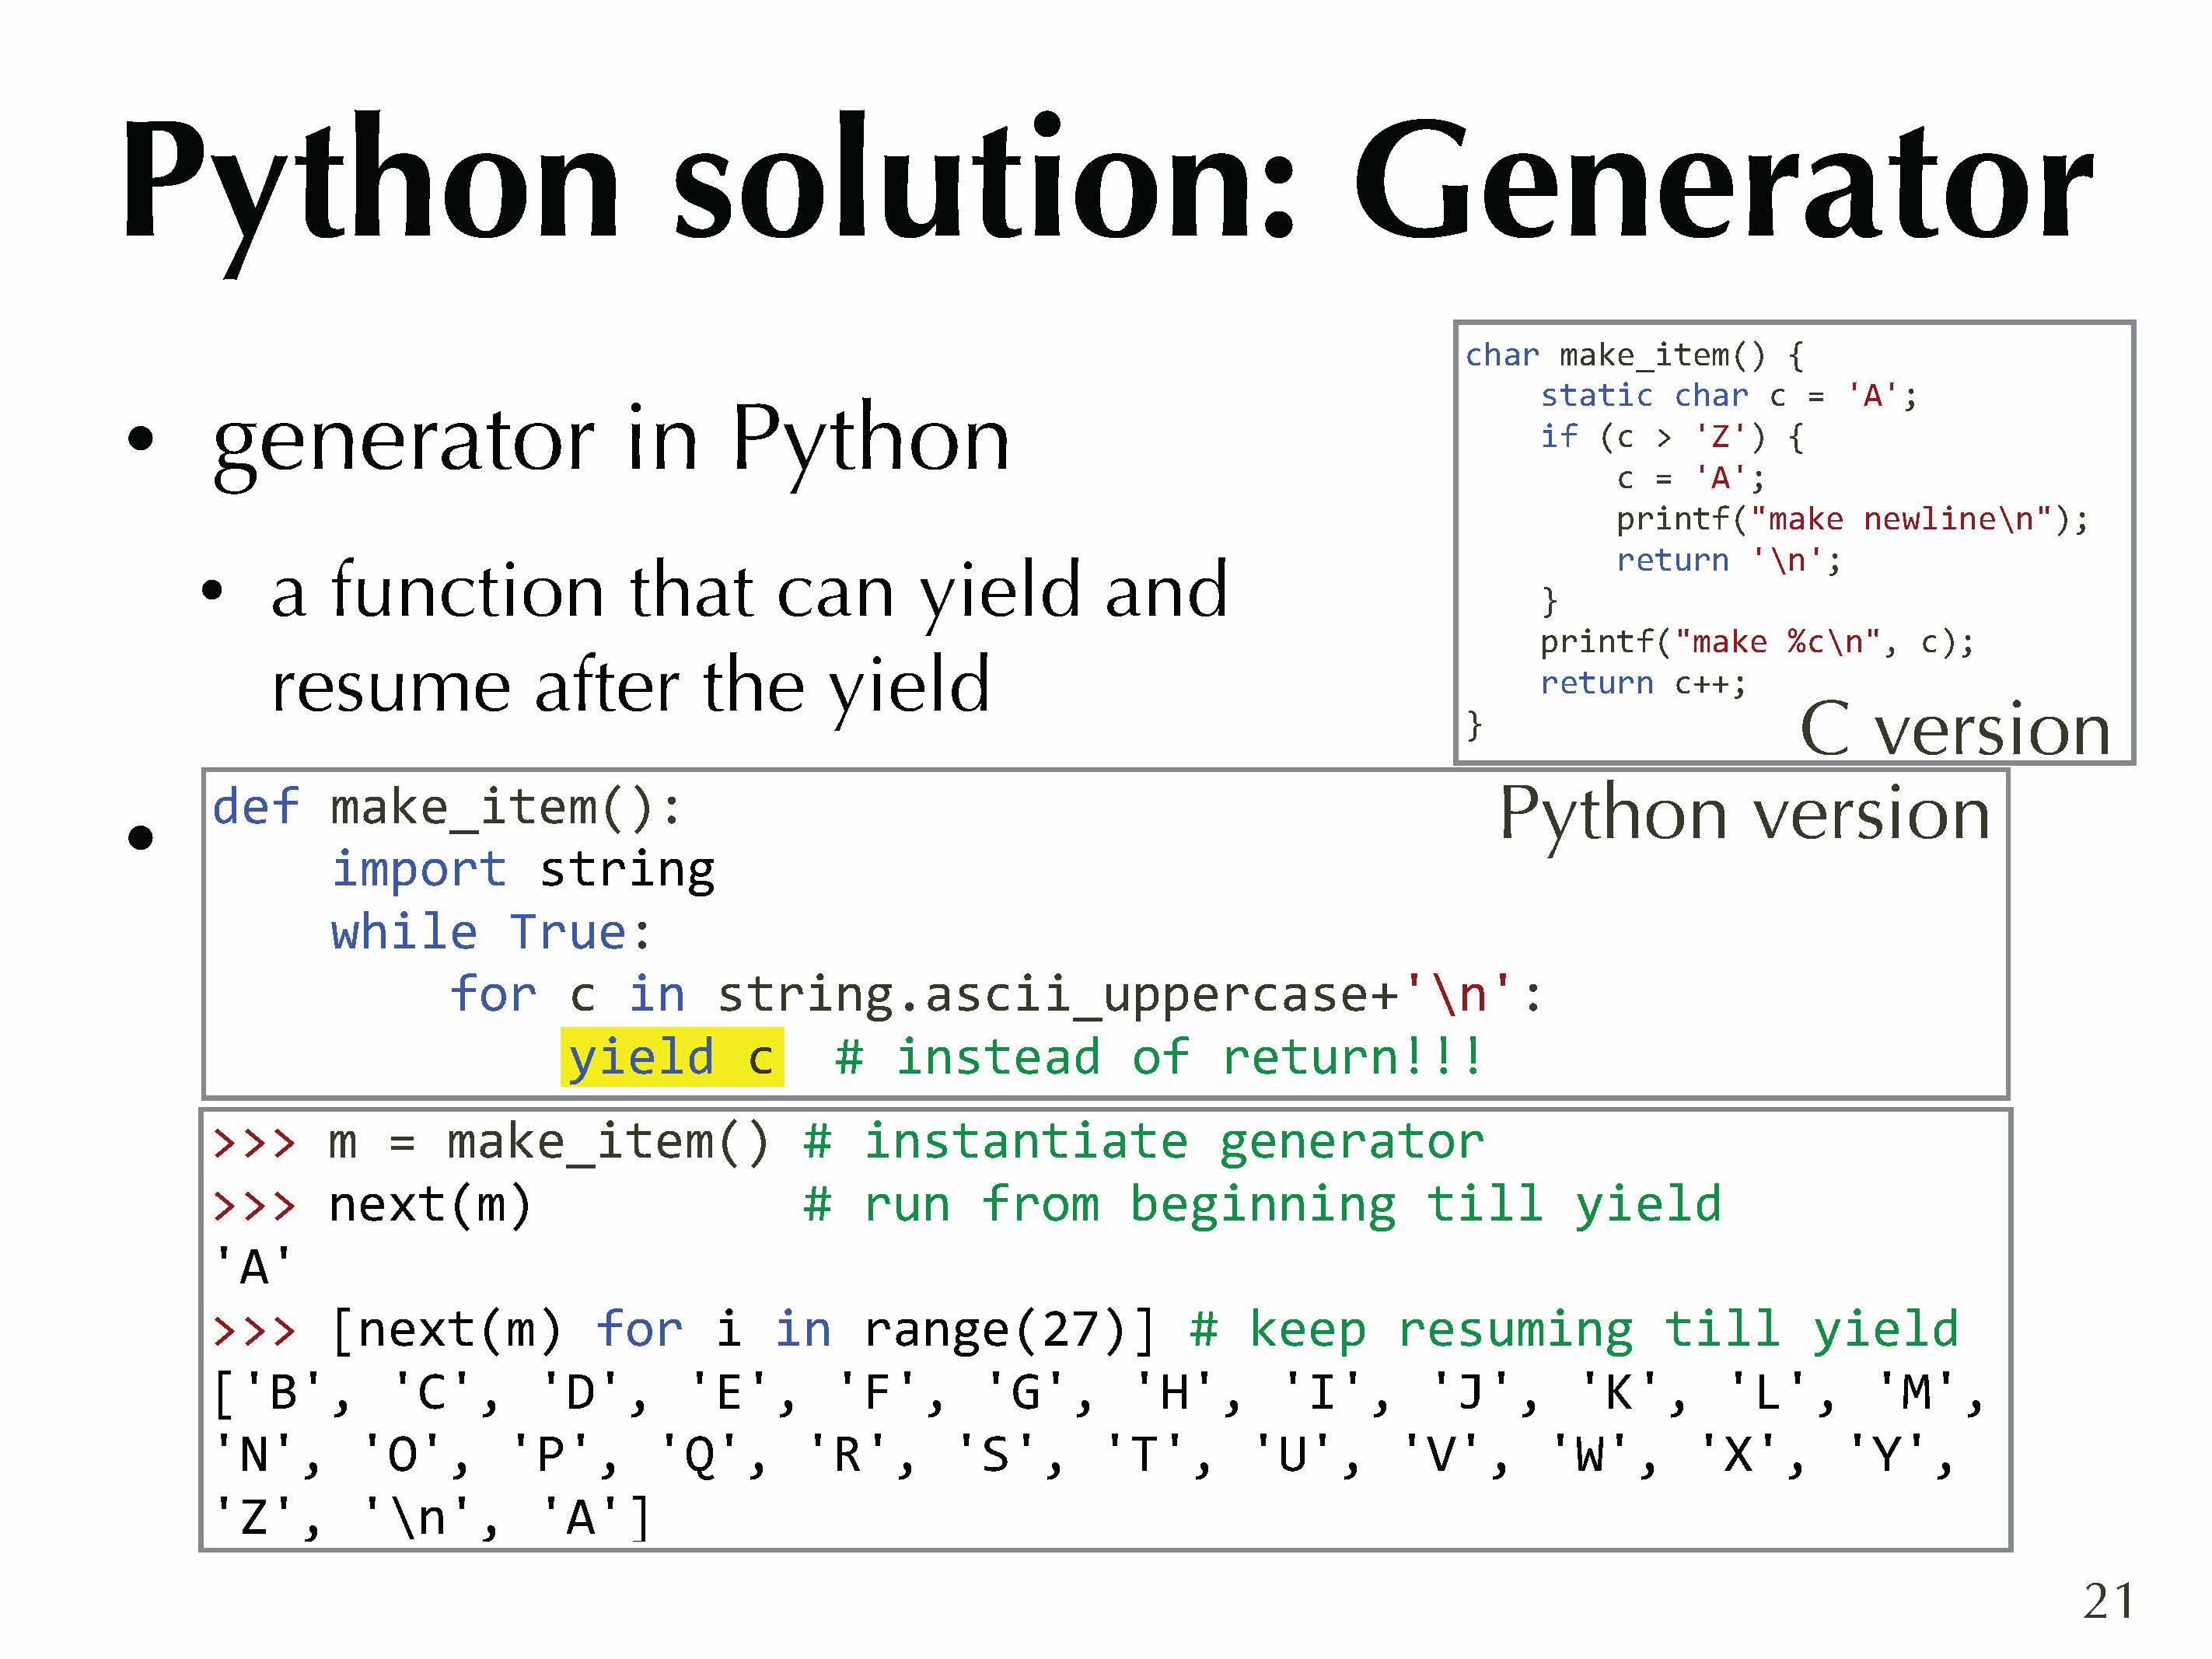Click the slide title 'Python solution: Generator'
This screenshot has height=1659, width=2212.
click(1106, 180)
